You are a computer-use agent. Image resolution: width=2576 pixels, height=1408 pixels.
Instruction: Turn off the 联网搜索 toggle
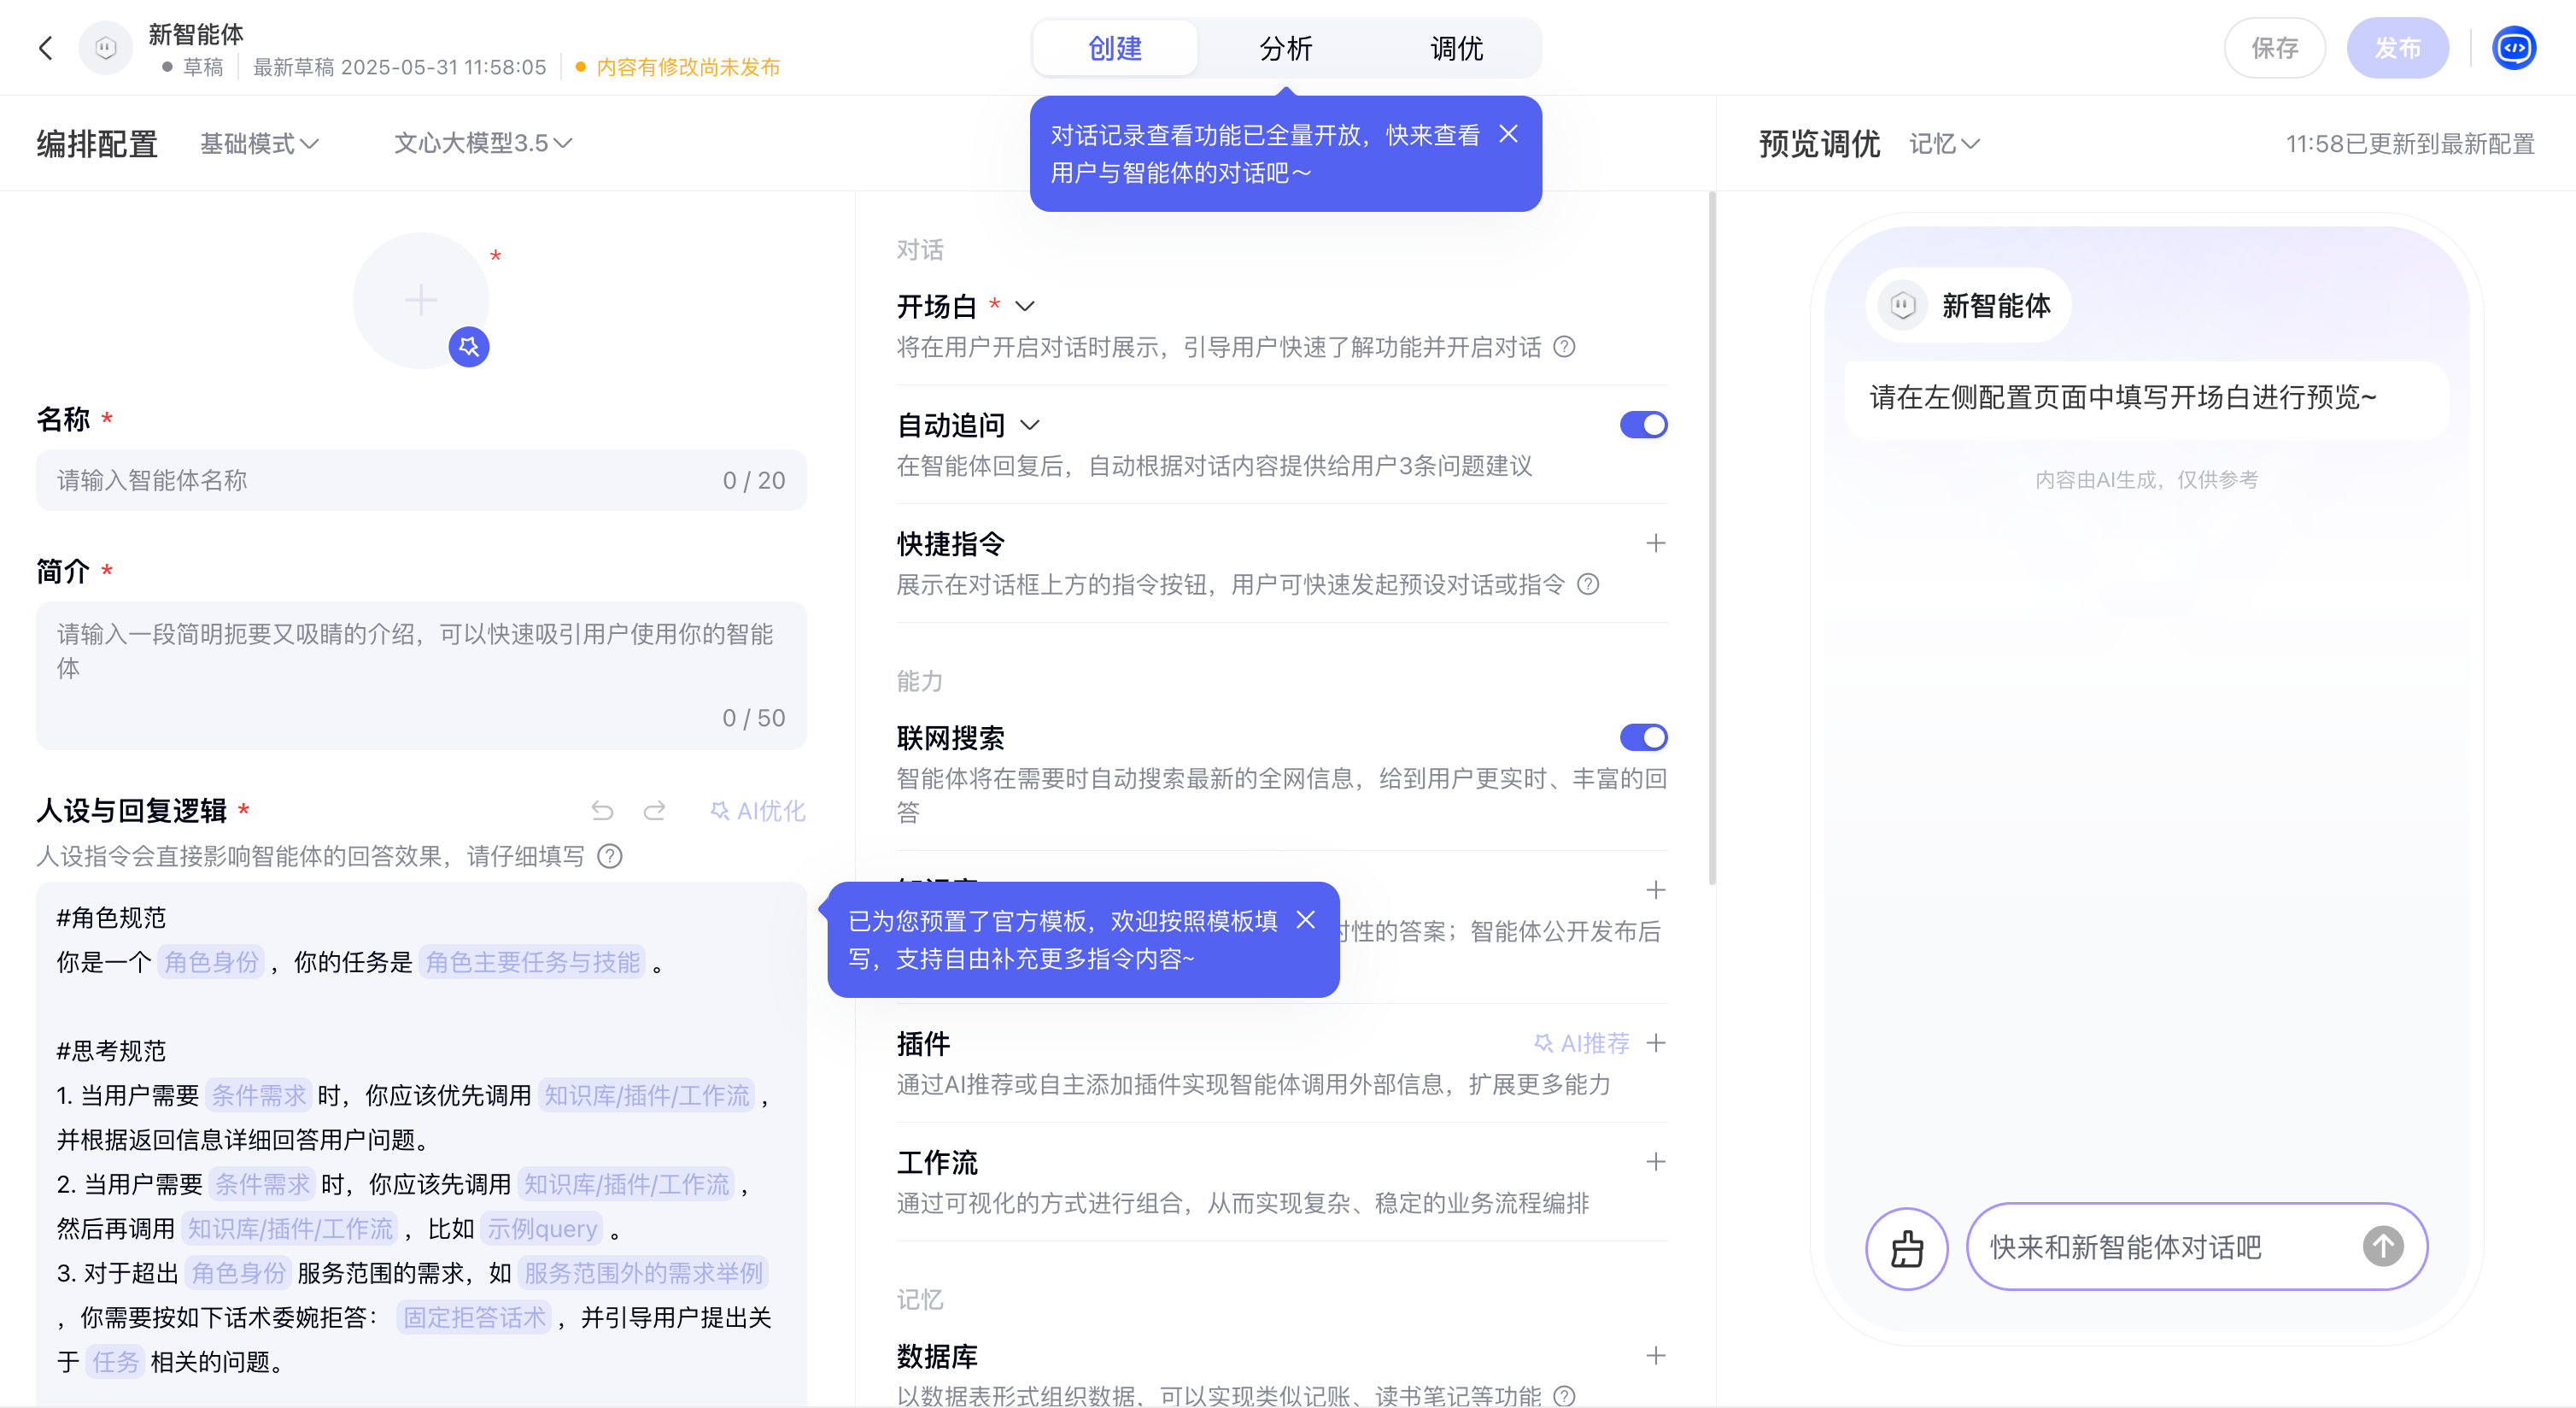click(x=1643, y=737)
